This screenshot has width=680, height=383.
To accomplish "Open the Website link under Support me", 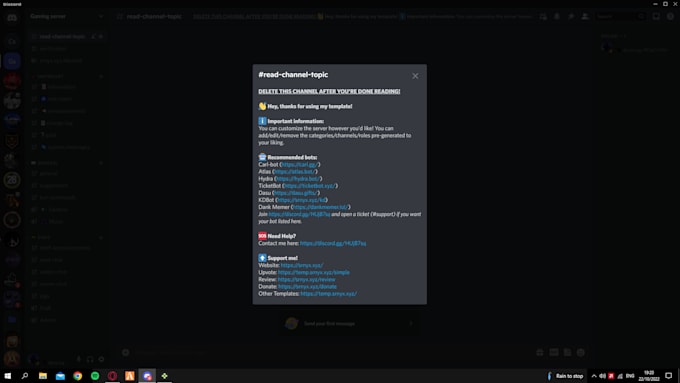I will [302, 265].
